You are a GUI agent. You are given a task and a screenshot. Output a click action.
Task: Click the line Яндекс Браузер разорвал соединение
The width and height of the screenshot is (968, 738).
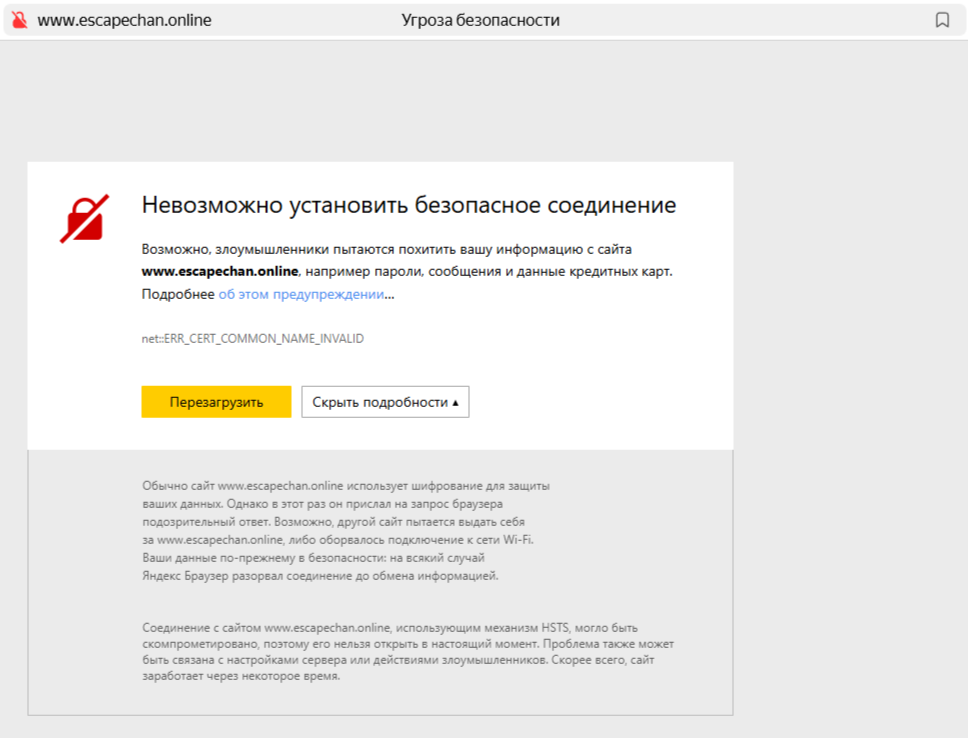[319, 576]
